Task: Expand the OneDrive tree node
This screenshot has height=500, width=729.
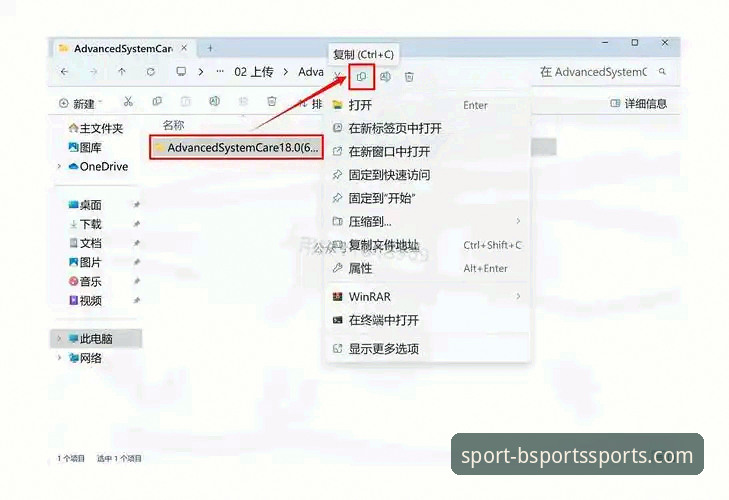Action: pos(59,167)
